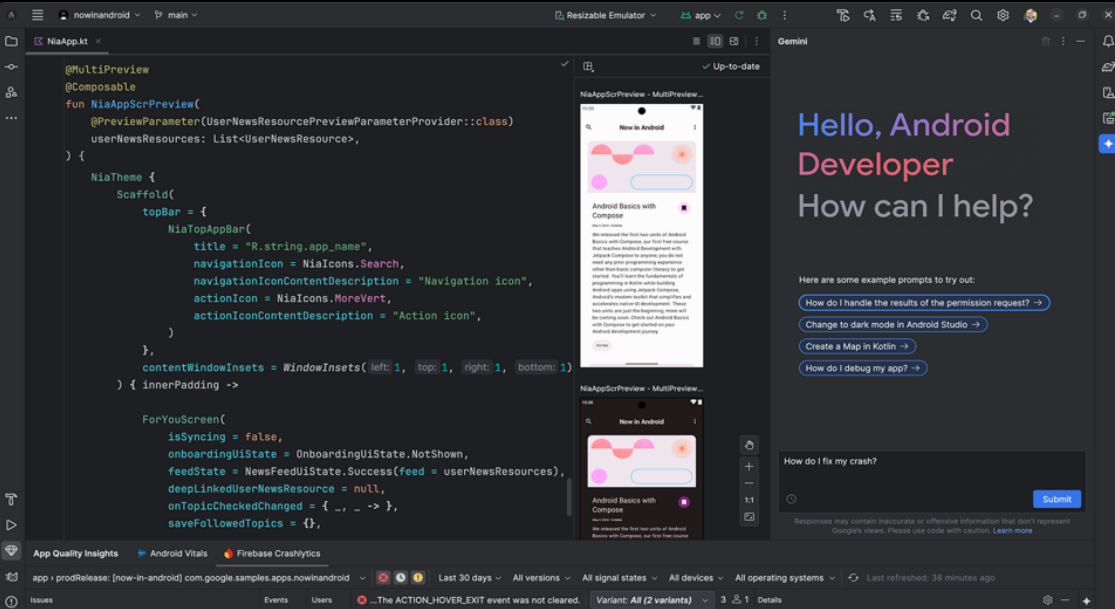Expand the All operating systems filter
This screenshot has width=1115, height=609.
(x=785, y=578)
